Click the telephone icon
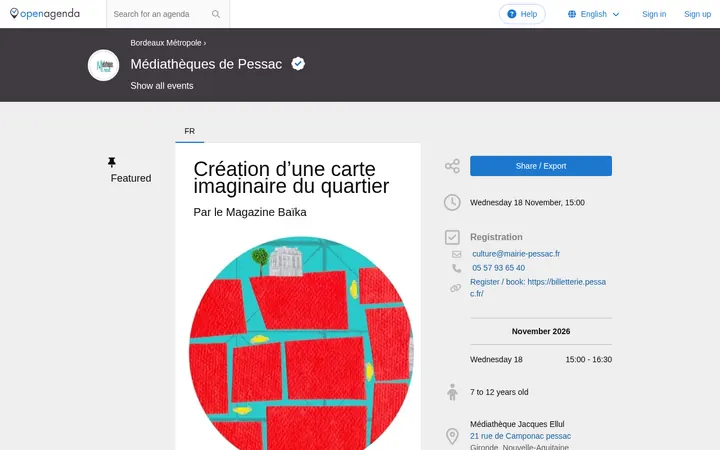Image resolution: width=720 pixels, height=450 pixels. (x=456, y=268)
